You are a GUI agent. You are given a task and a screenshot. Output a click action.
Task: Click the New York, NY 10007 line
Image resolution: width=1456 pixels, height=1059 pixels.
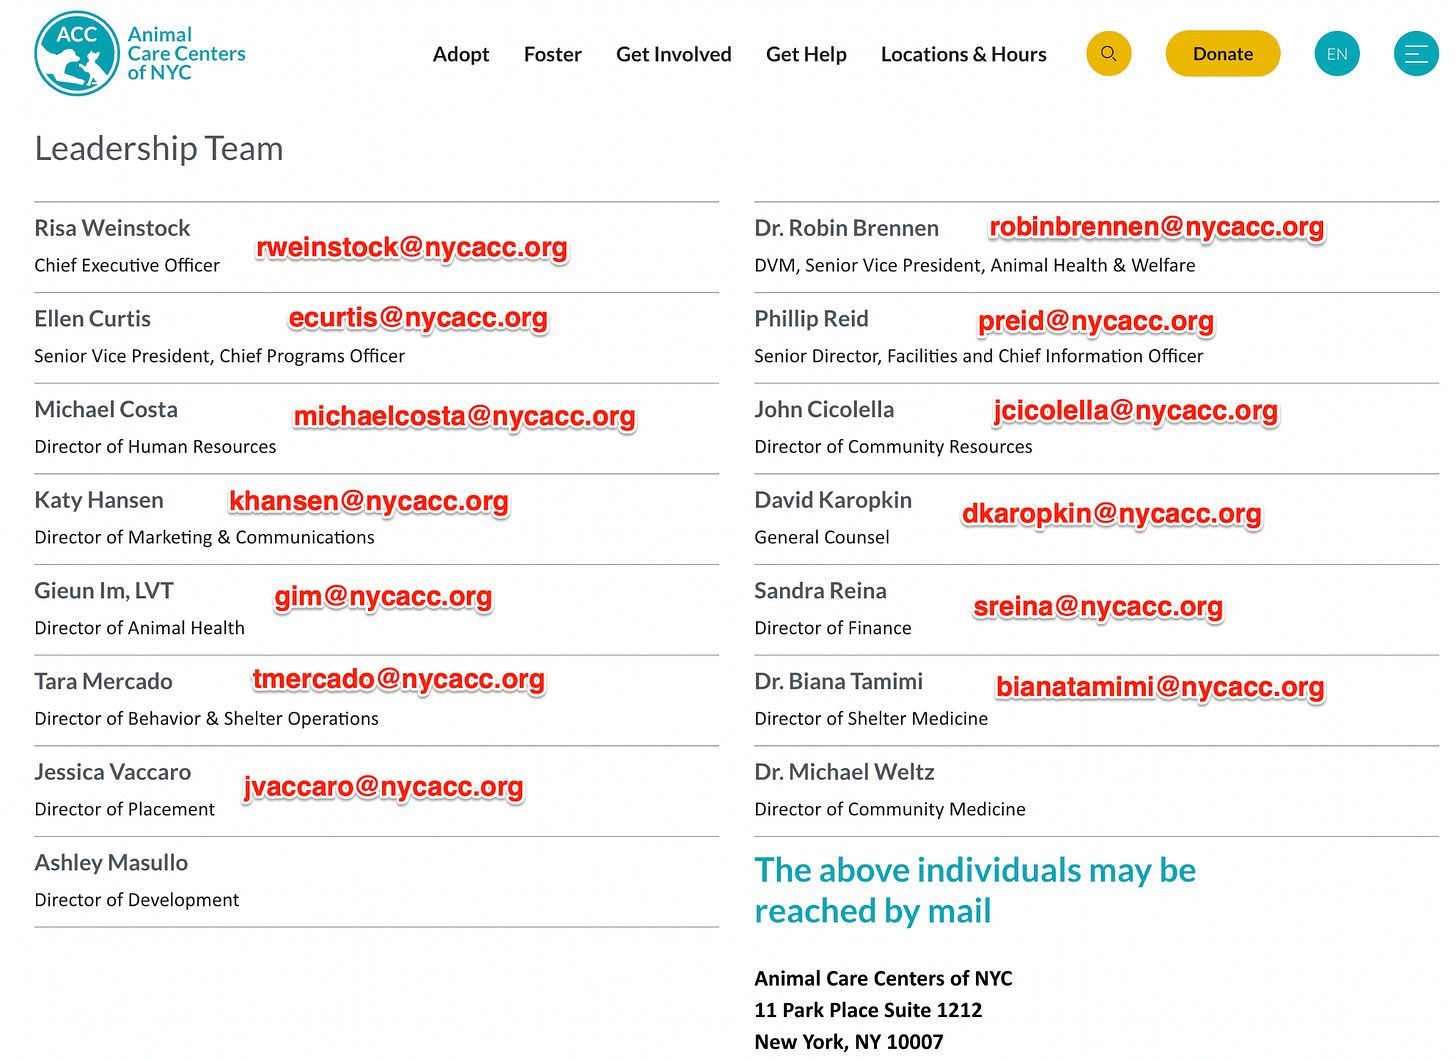pos(848,1042)
